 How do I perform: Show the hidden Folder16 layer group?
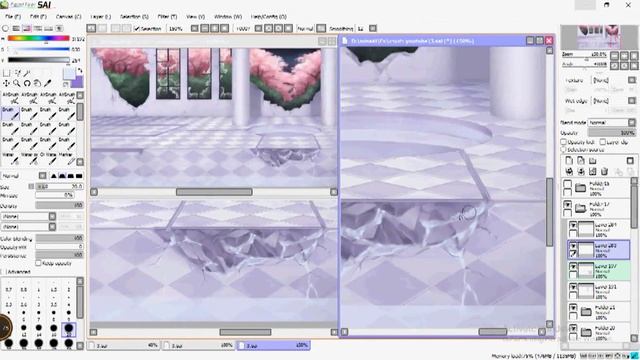click(x=567, y=184)
